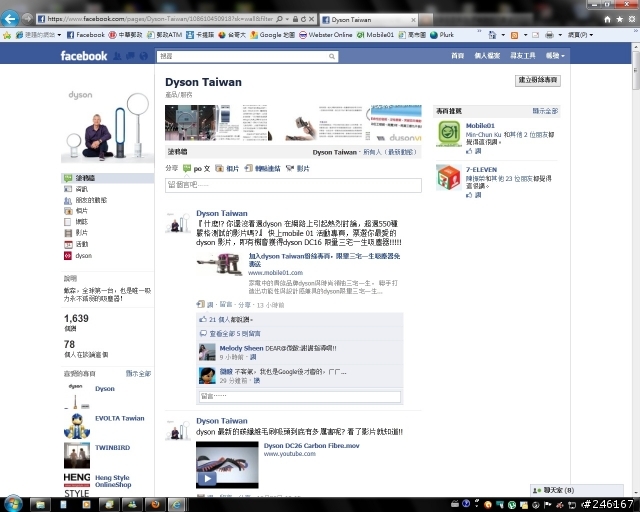640x512 pixels.
Task: Click the photo share option above the post box
Action: tap(227, 169)
